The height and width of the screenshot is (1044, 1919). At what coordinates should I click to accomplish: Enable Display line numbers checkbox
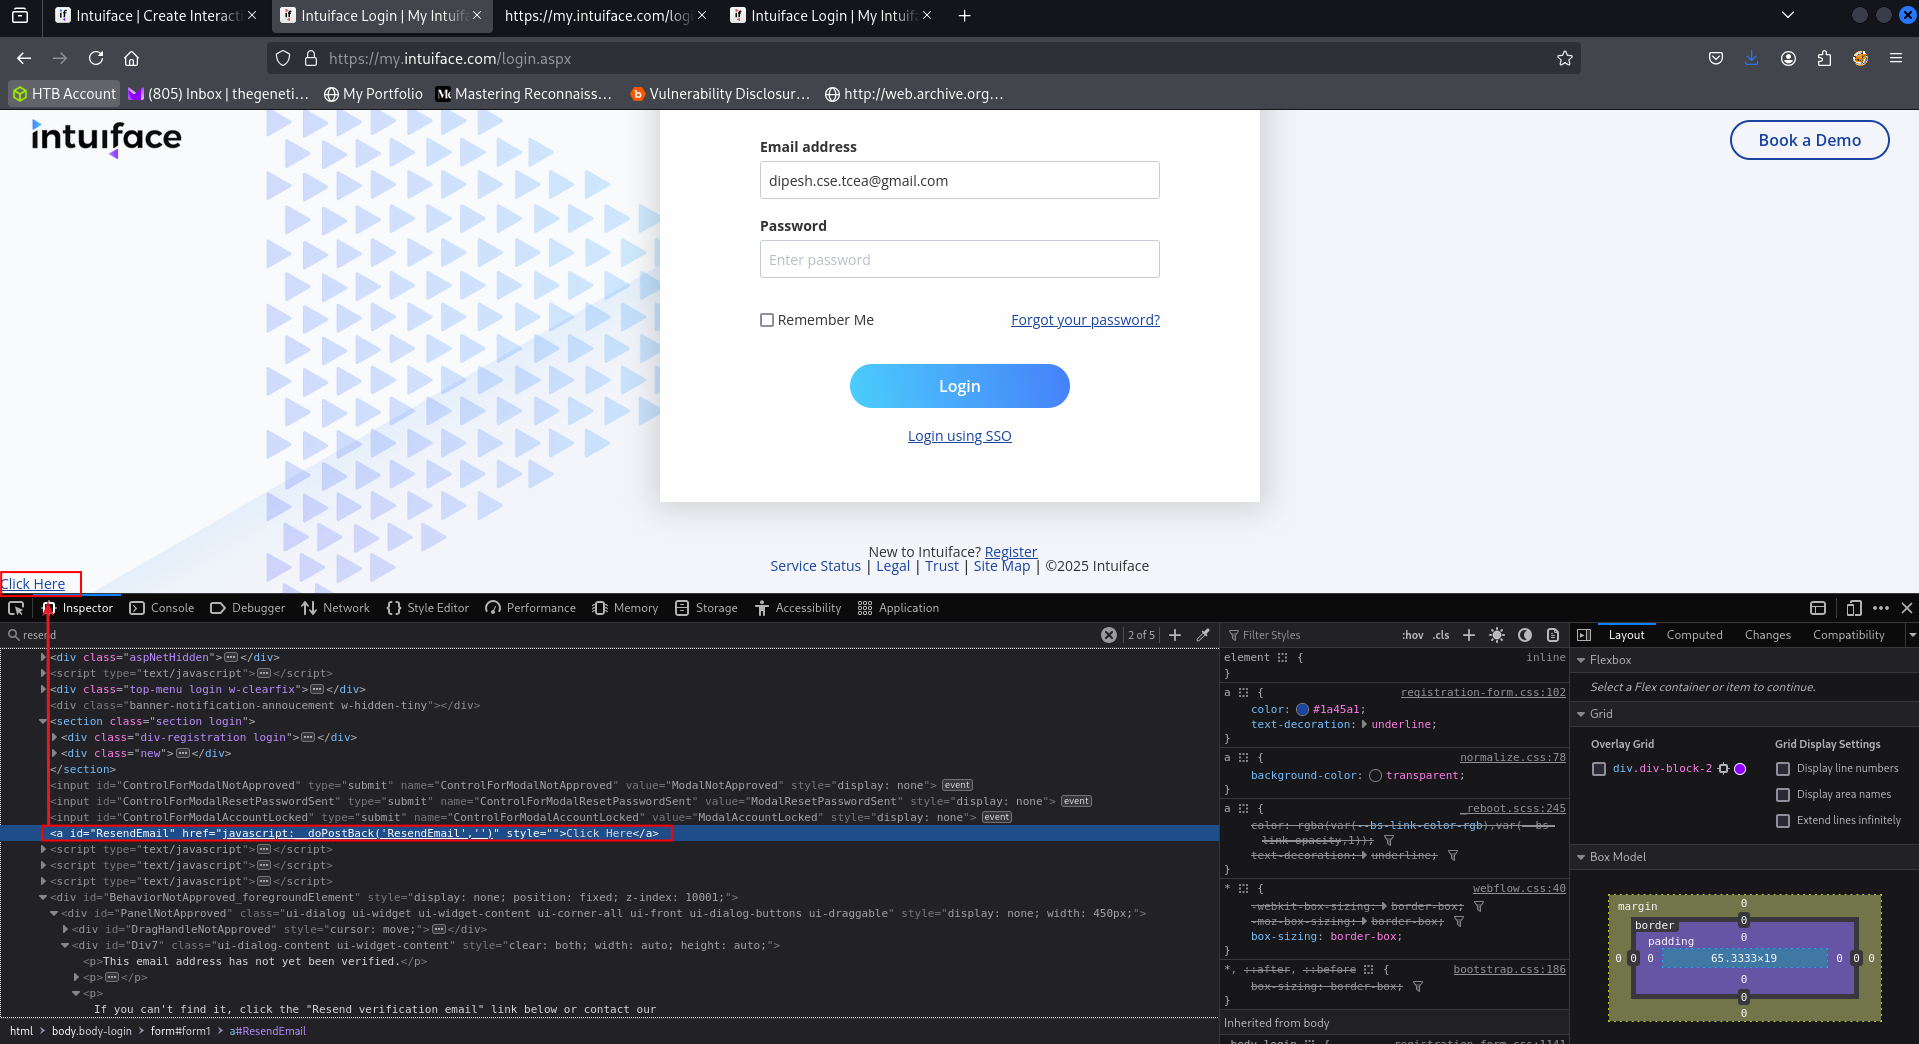coord(1782,769)
